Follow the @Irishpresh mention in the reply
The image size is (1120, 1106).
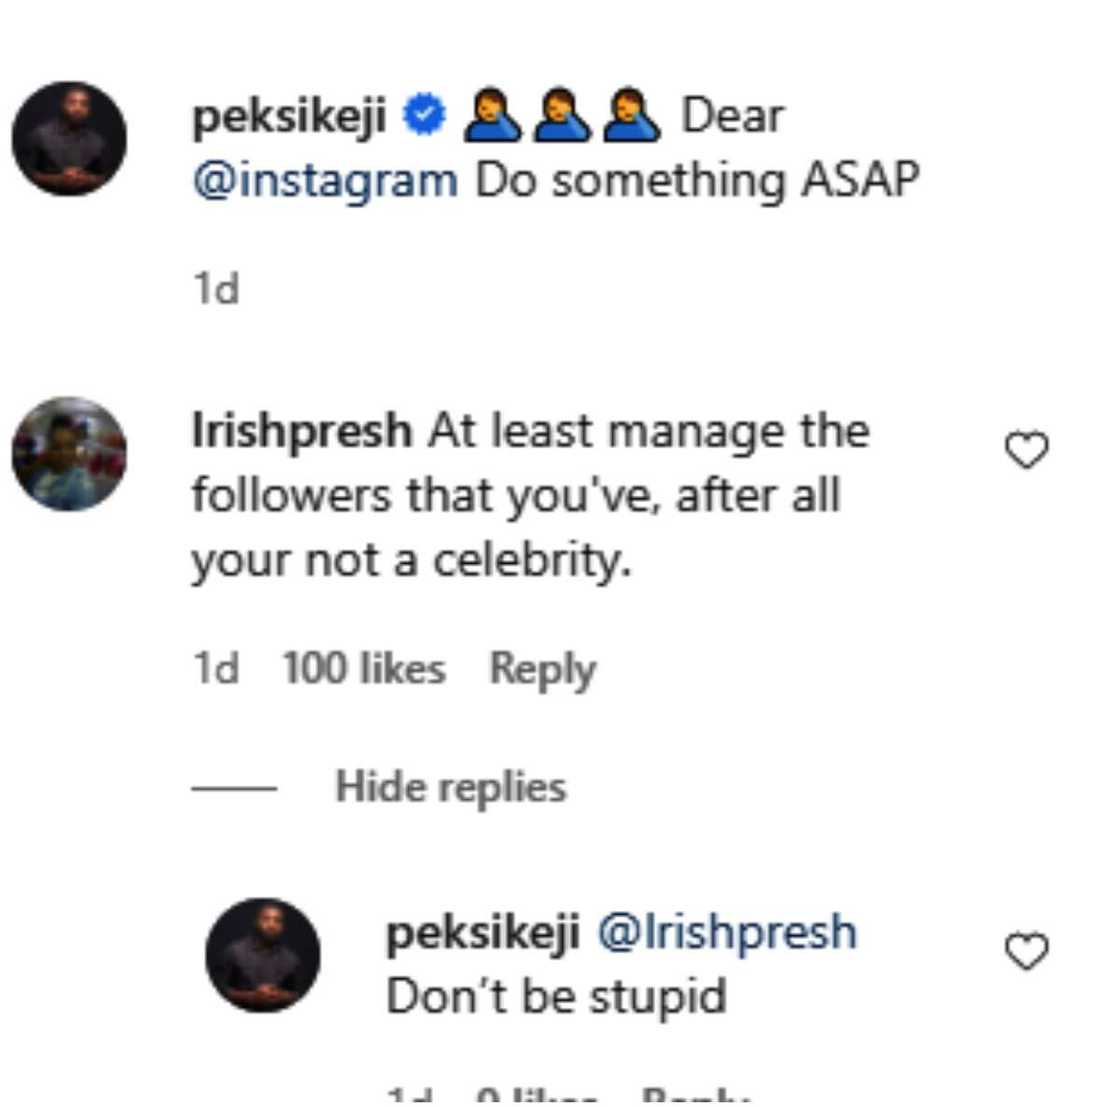point(727,932)
